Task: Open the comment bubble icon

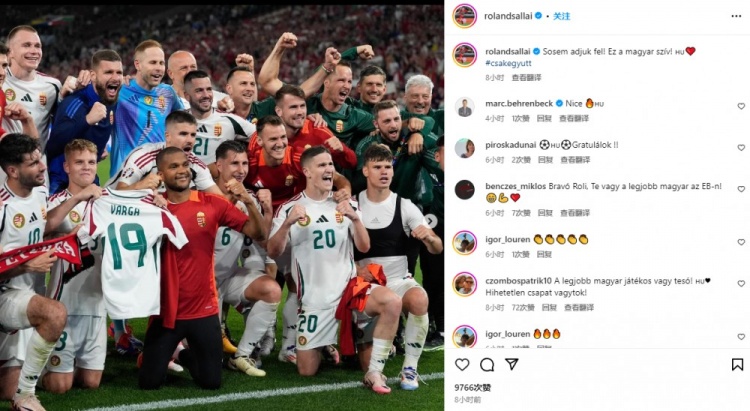Action: pos(487,365)
